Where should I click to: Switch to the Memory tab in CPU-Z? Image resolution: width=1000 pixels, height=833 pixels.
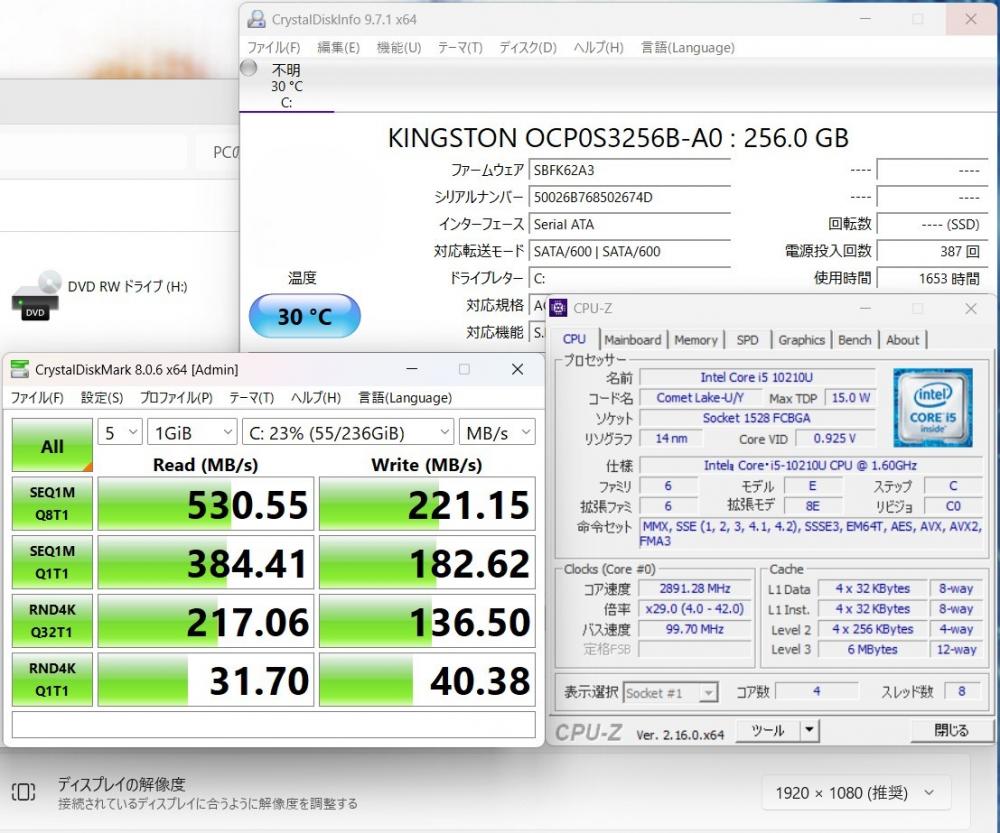(695, 340)
